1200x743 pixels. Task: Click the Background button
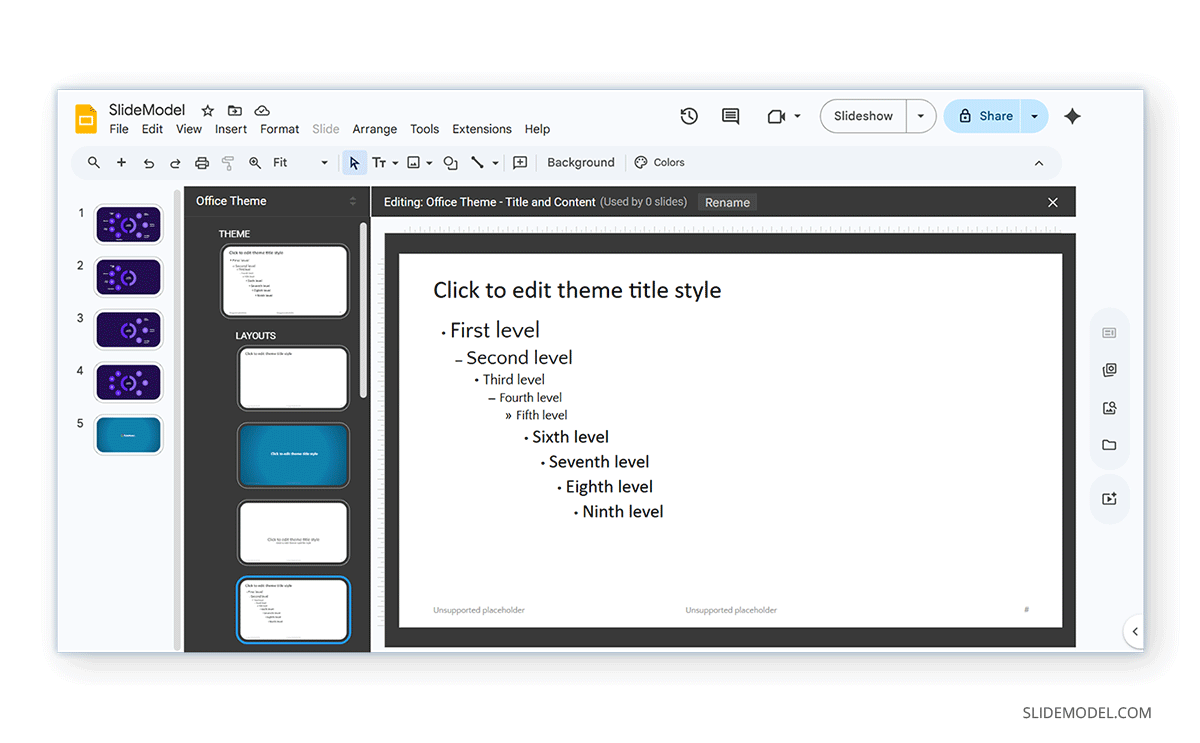coord(581,163)
